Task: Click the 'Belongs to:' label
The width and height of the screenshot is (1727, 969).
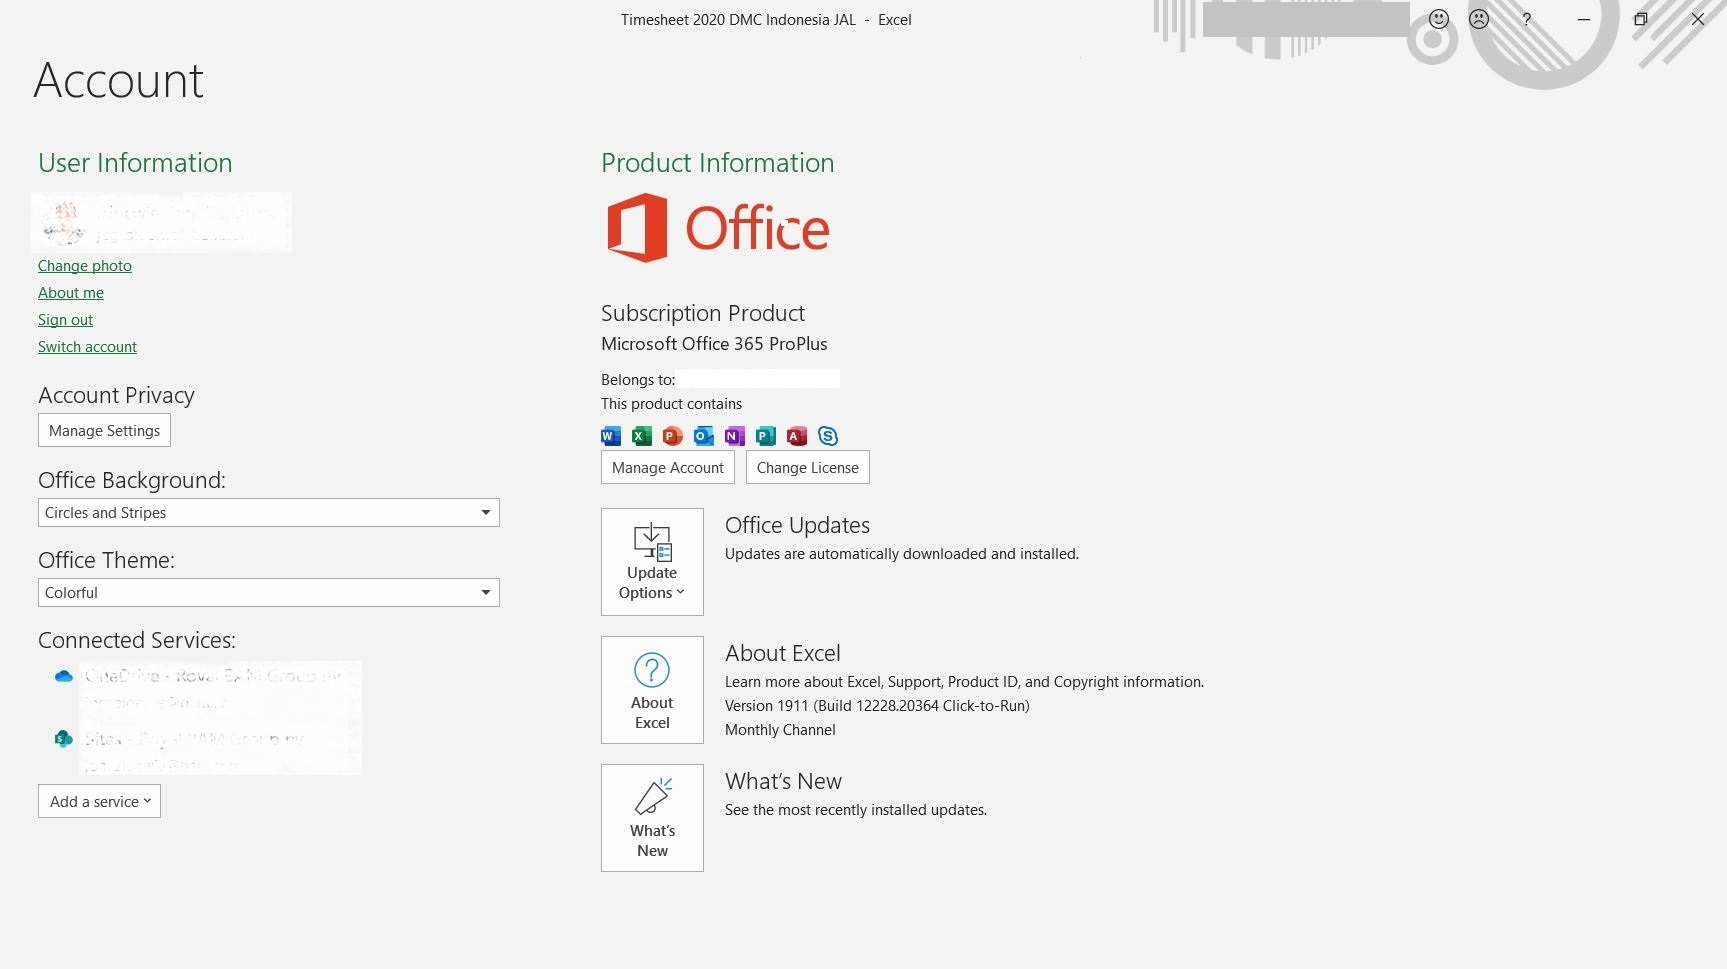Action: [638, 380]
